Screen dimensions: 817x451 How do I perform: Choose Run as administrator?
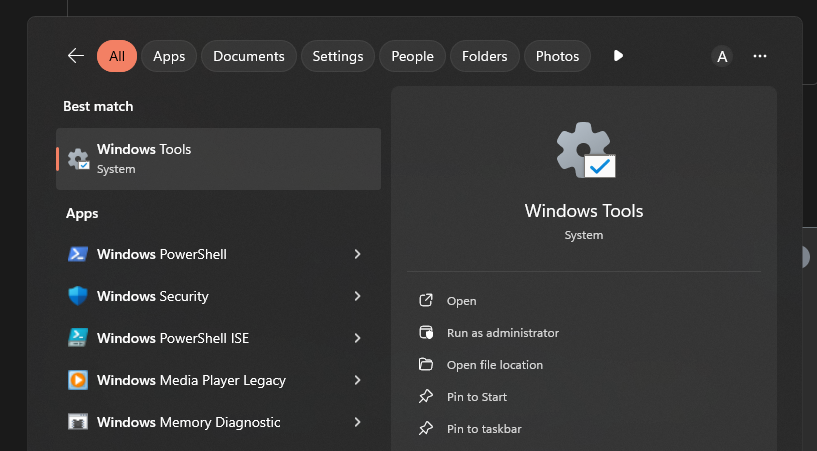coord(503,333)
